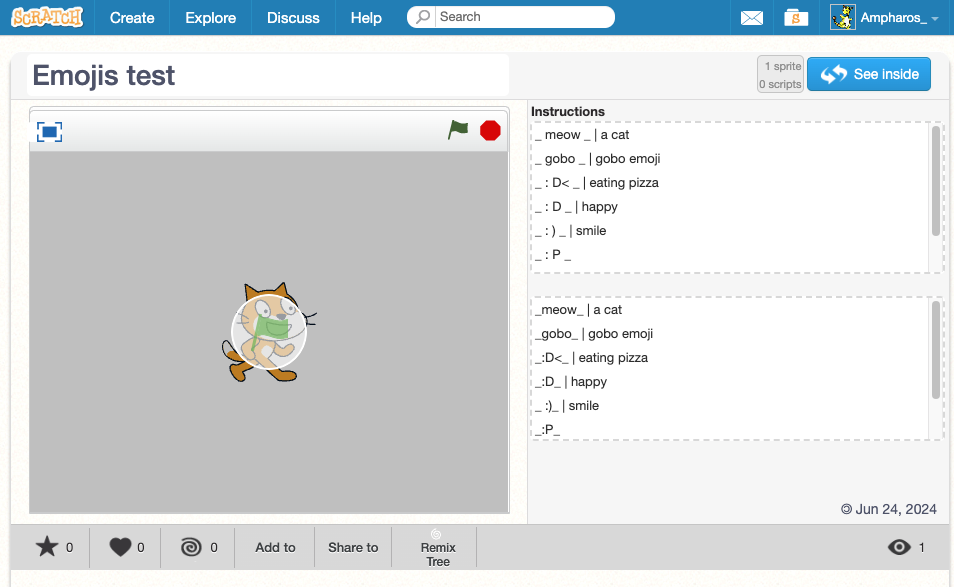Click the Ampharos_ profile avatar
954x587 pixels.
point(843,17)
